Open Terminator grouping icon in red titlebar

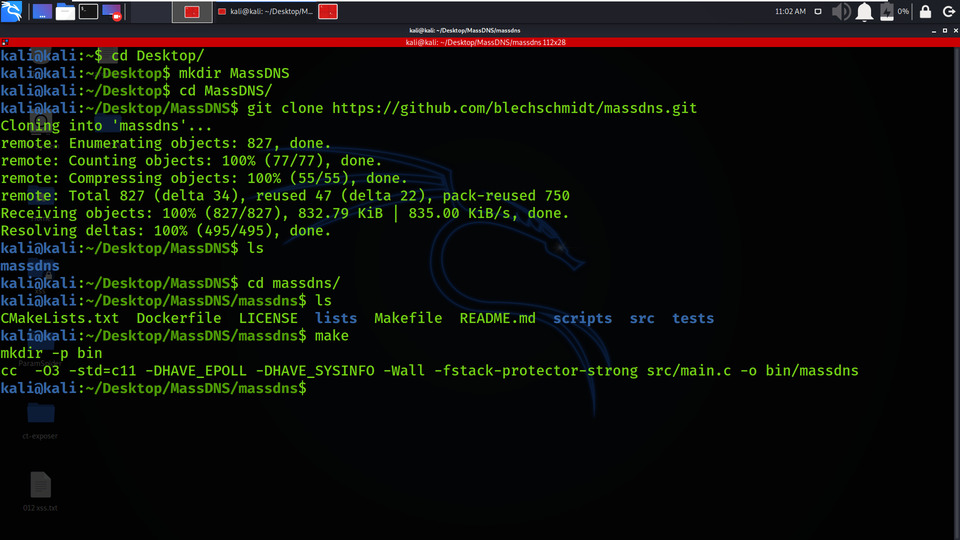tap(5, 42)
